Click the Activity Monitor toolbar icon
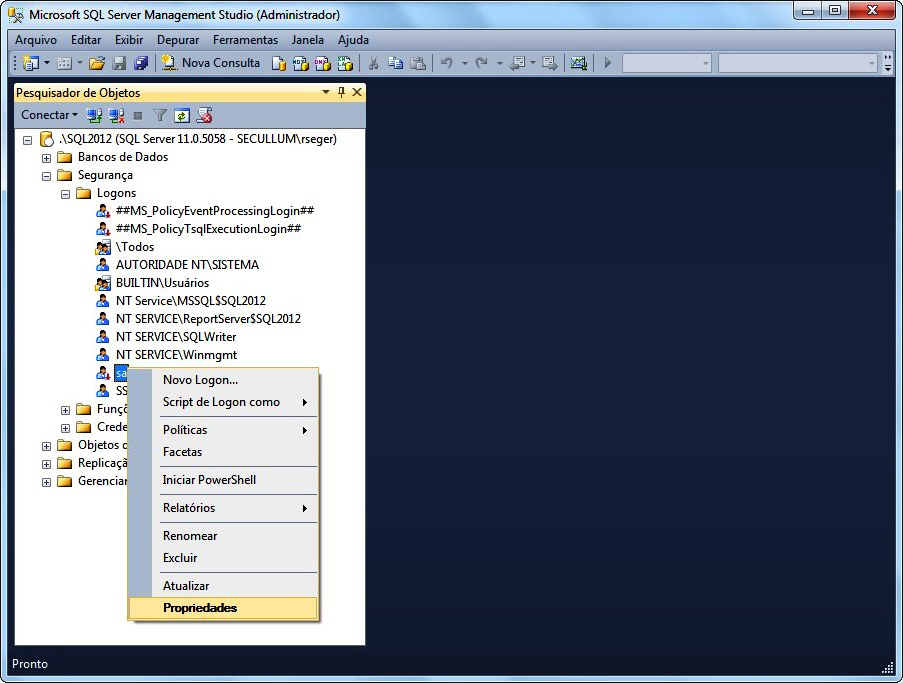Image resolution: width=903 pixels, height=683 pixels. click(579, 63)
